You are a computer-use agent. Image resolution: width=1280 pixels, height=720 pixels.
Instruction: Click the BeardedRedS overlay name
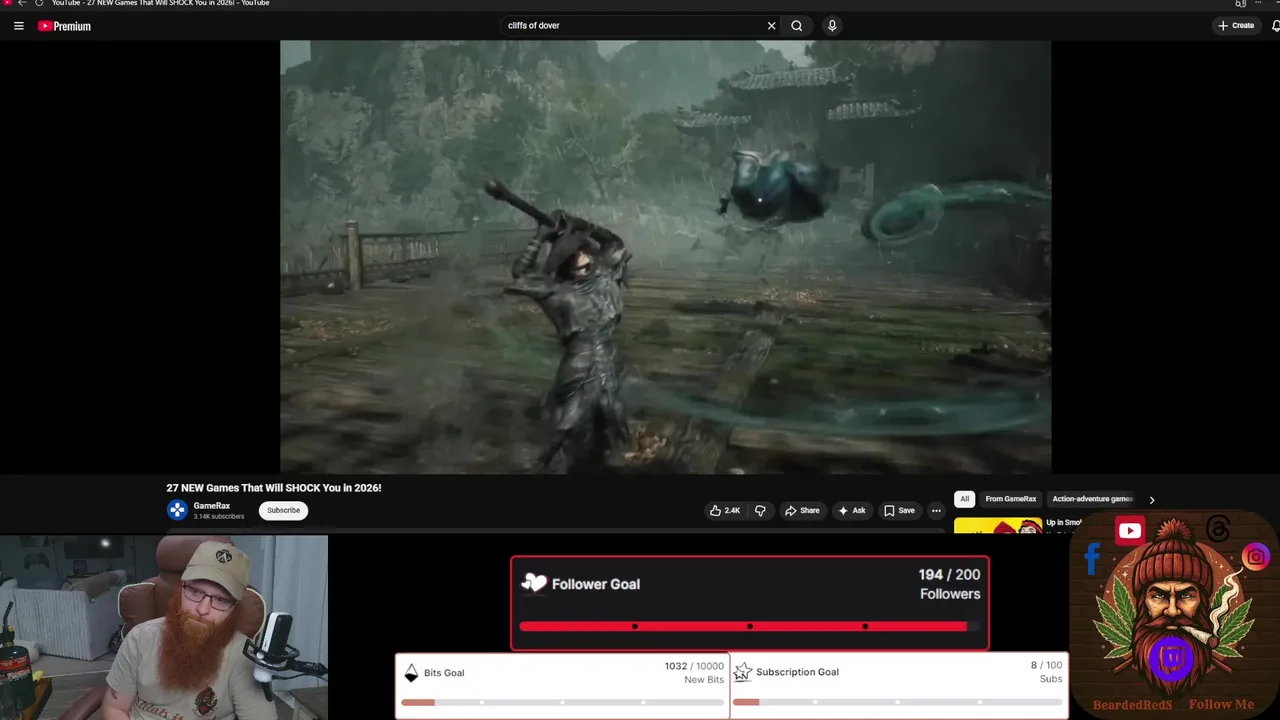click(x=1132, y=704)
